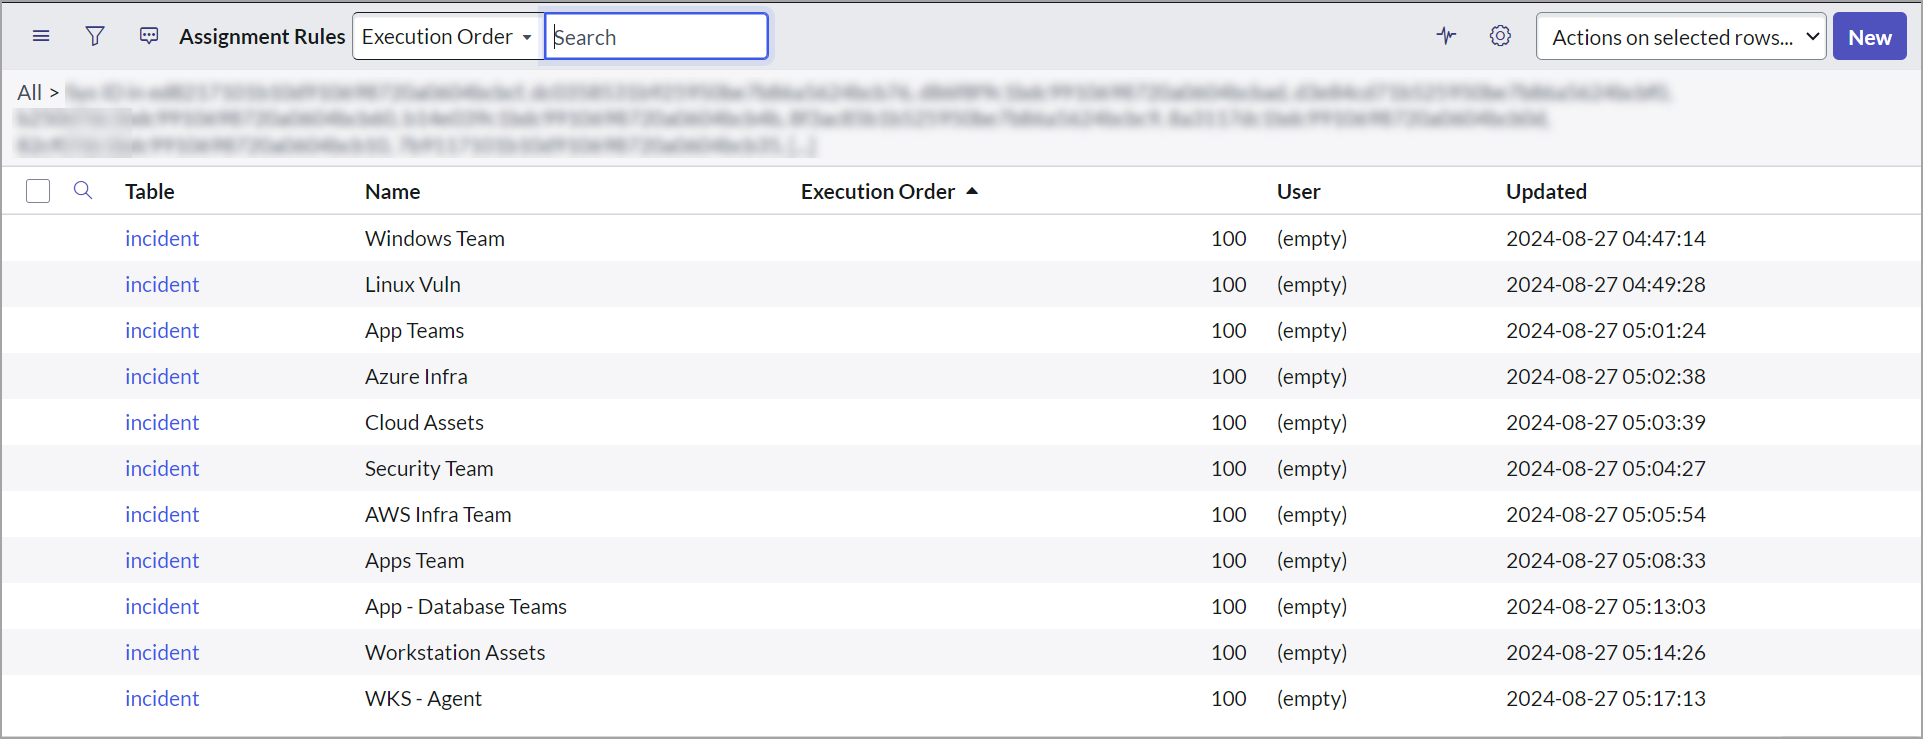Screen dimensions: 1923x739
Task: Open the list context hamburger menu
Action: pos(41,36)
